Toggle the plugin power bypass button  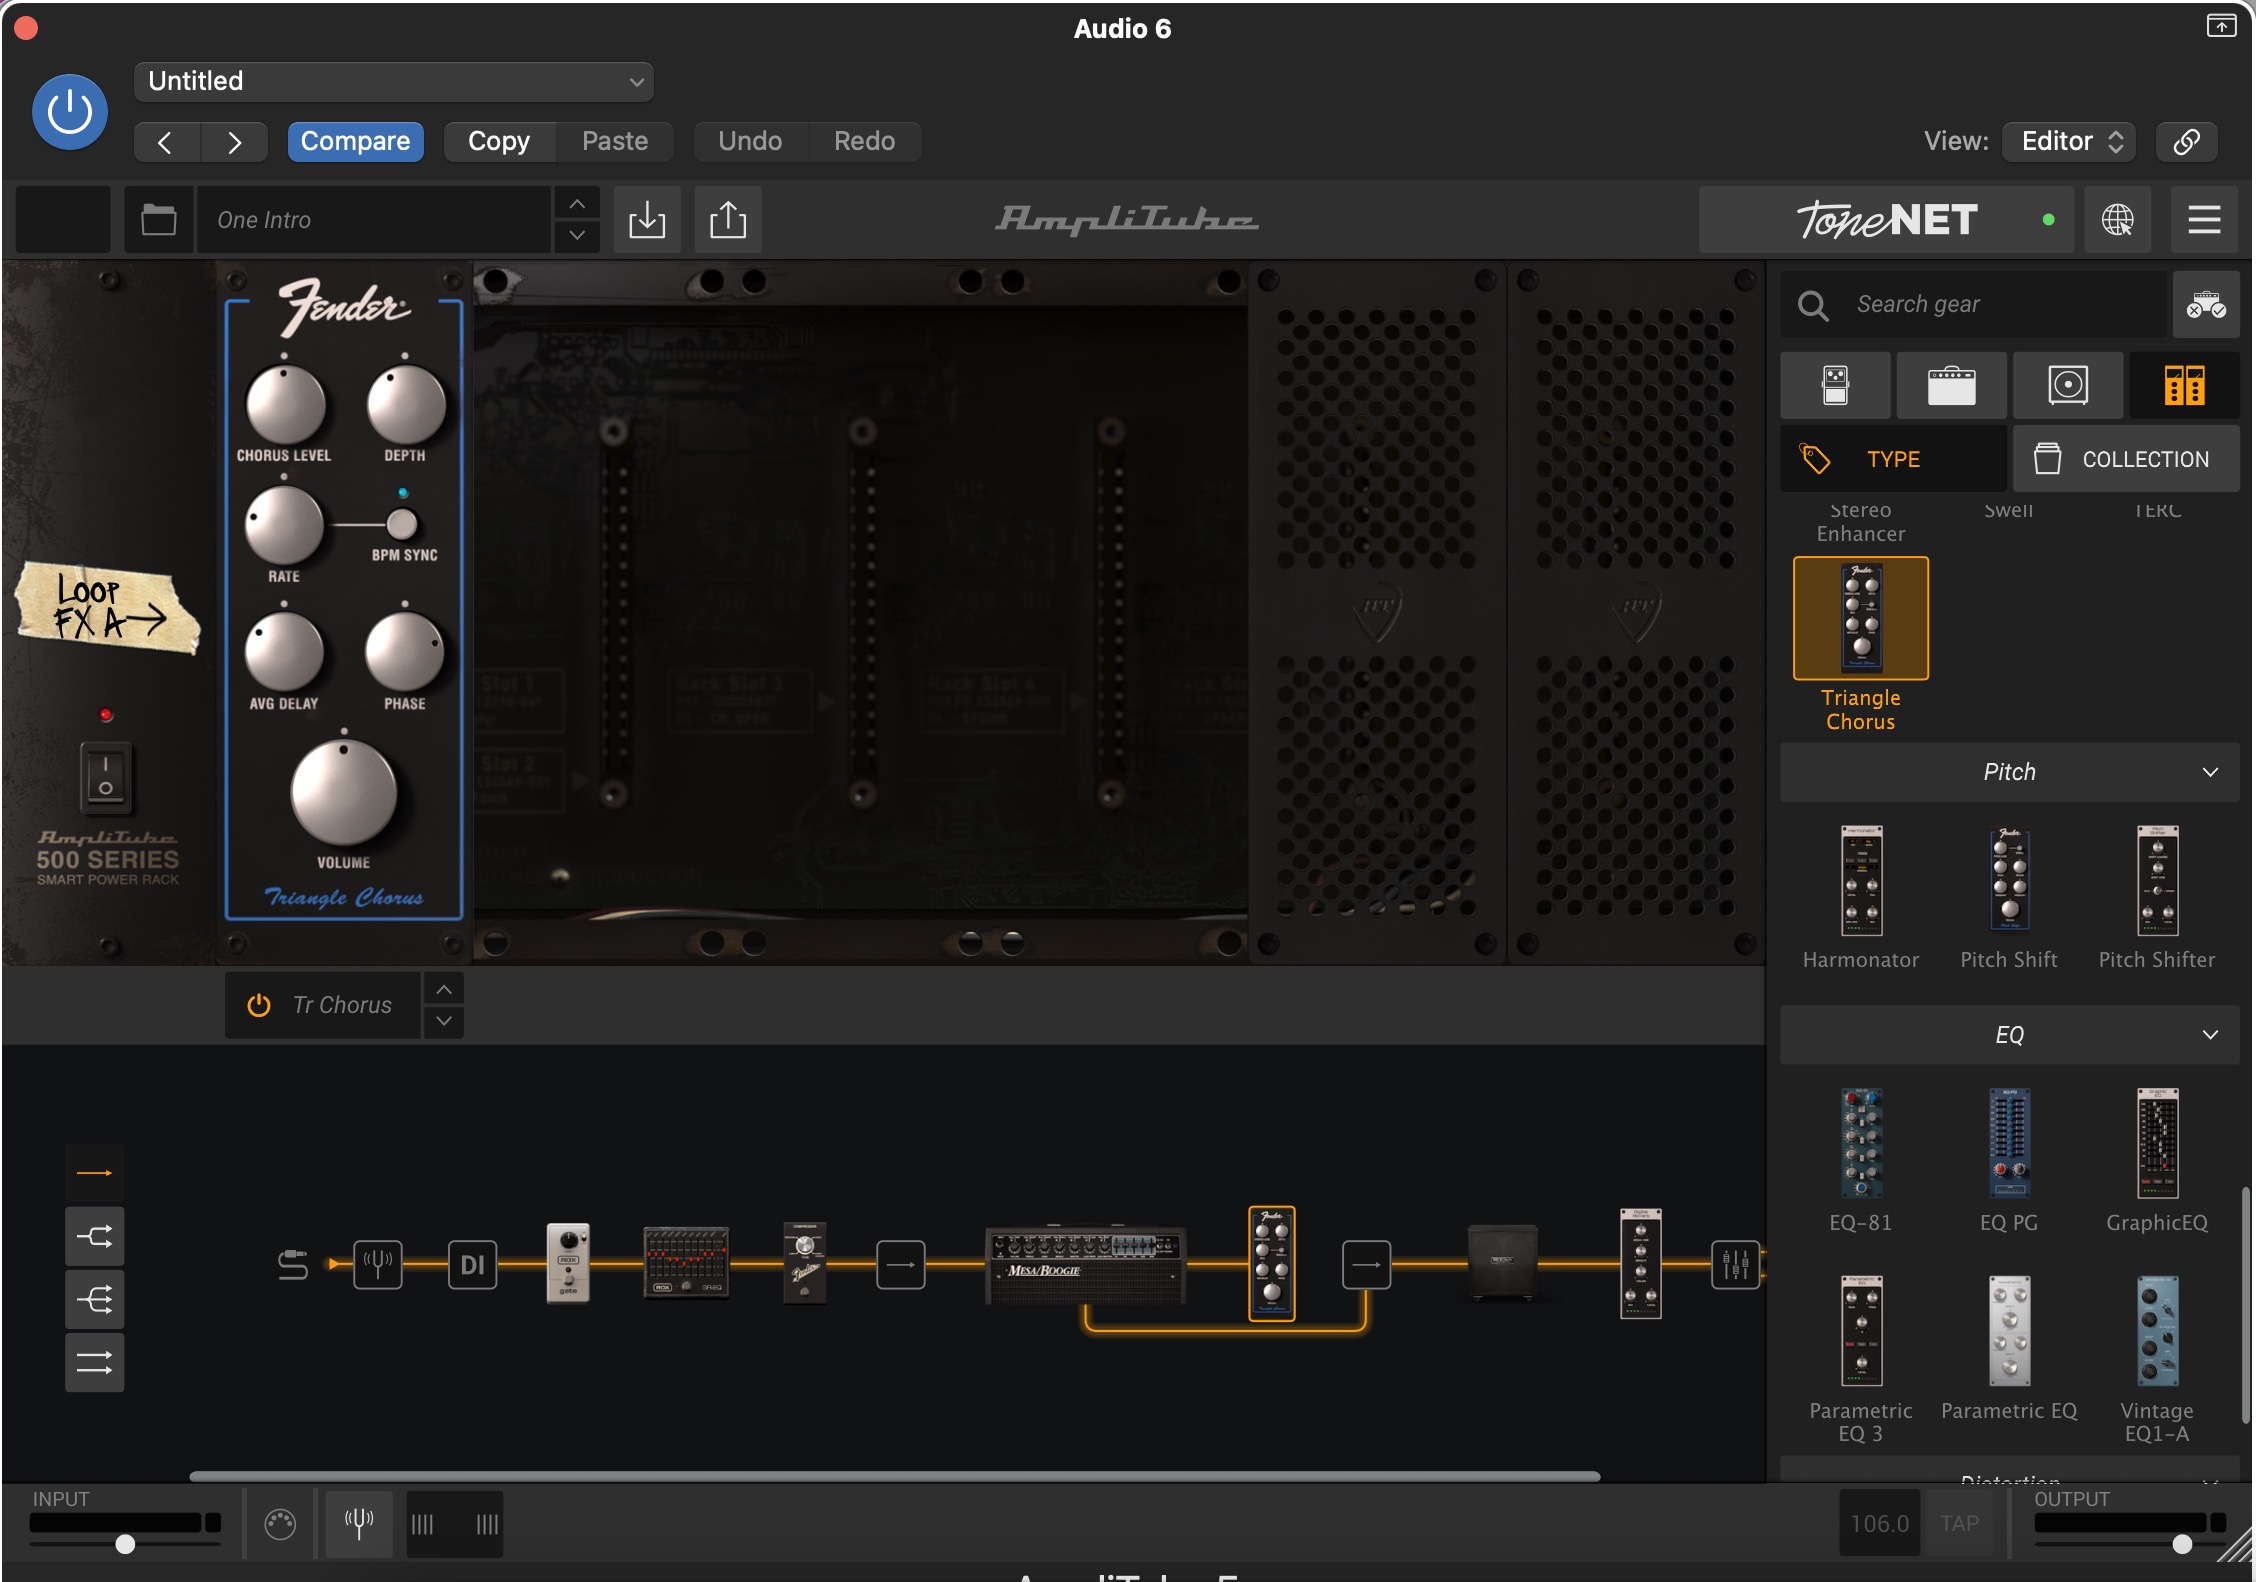click(x=70, y=112)
